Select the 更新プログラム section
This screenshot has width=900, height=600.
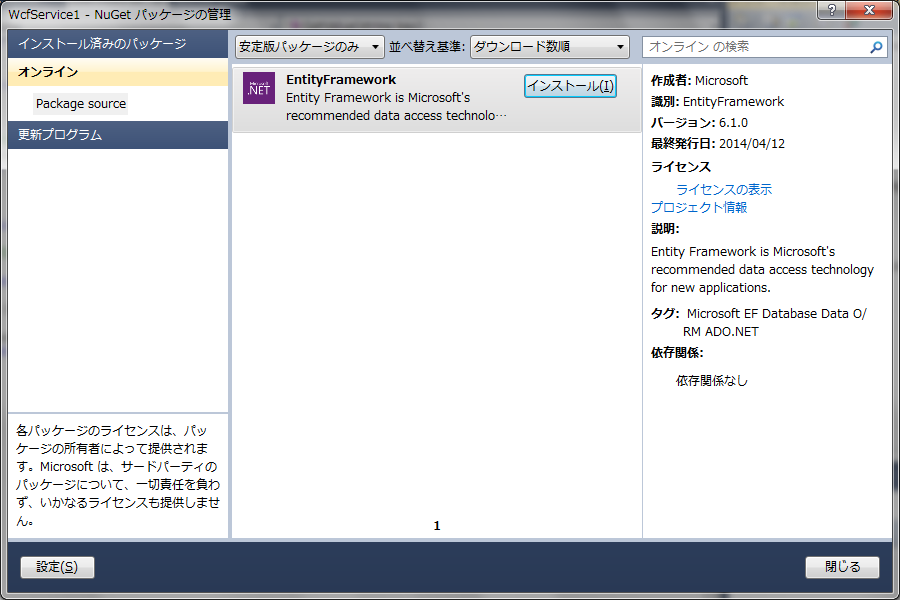point(118,135)
